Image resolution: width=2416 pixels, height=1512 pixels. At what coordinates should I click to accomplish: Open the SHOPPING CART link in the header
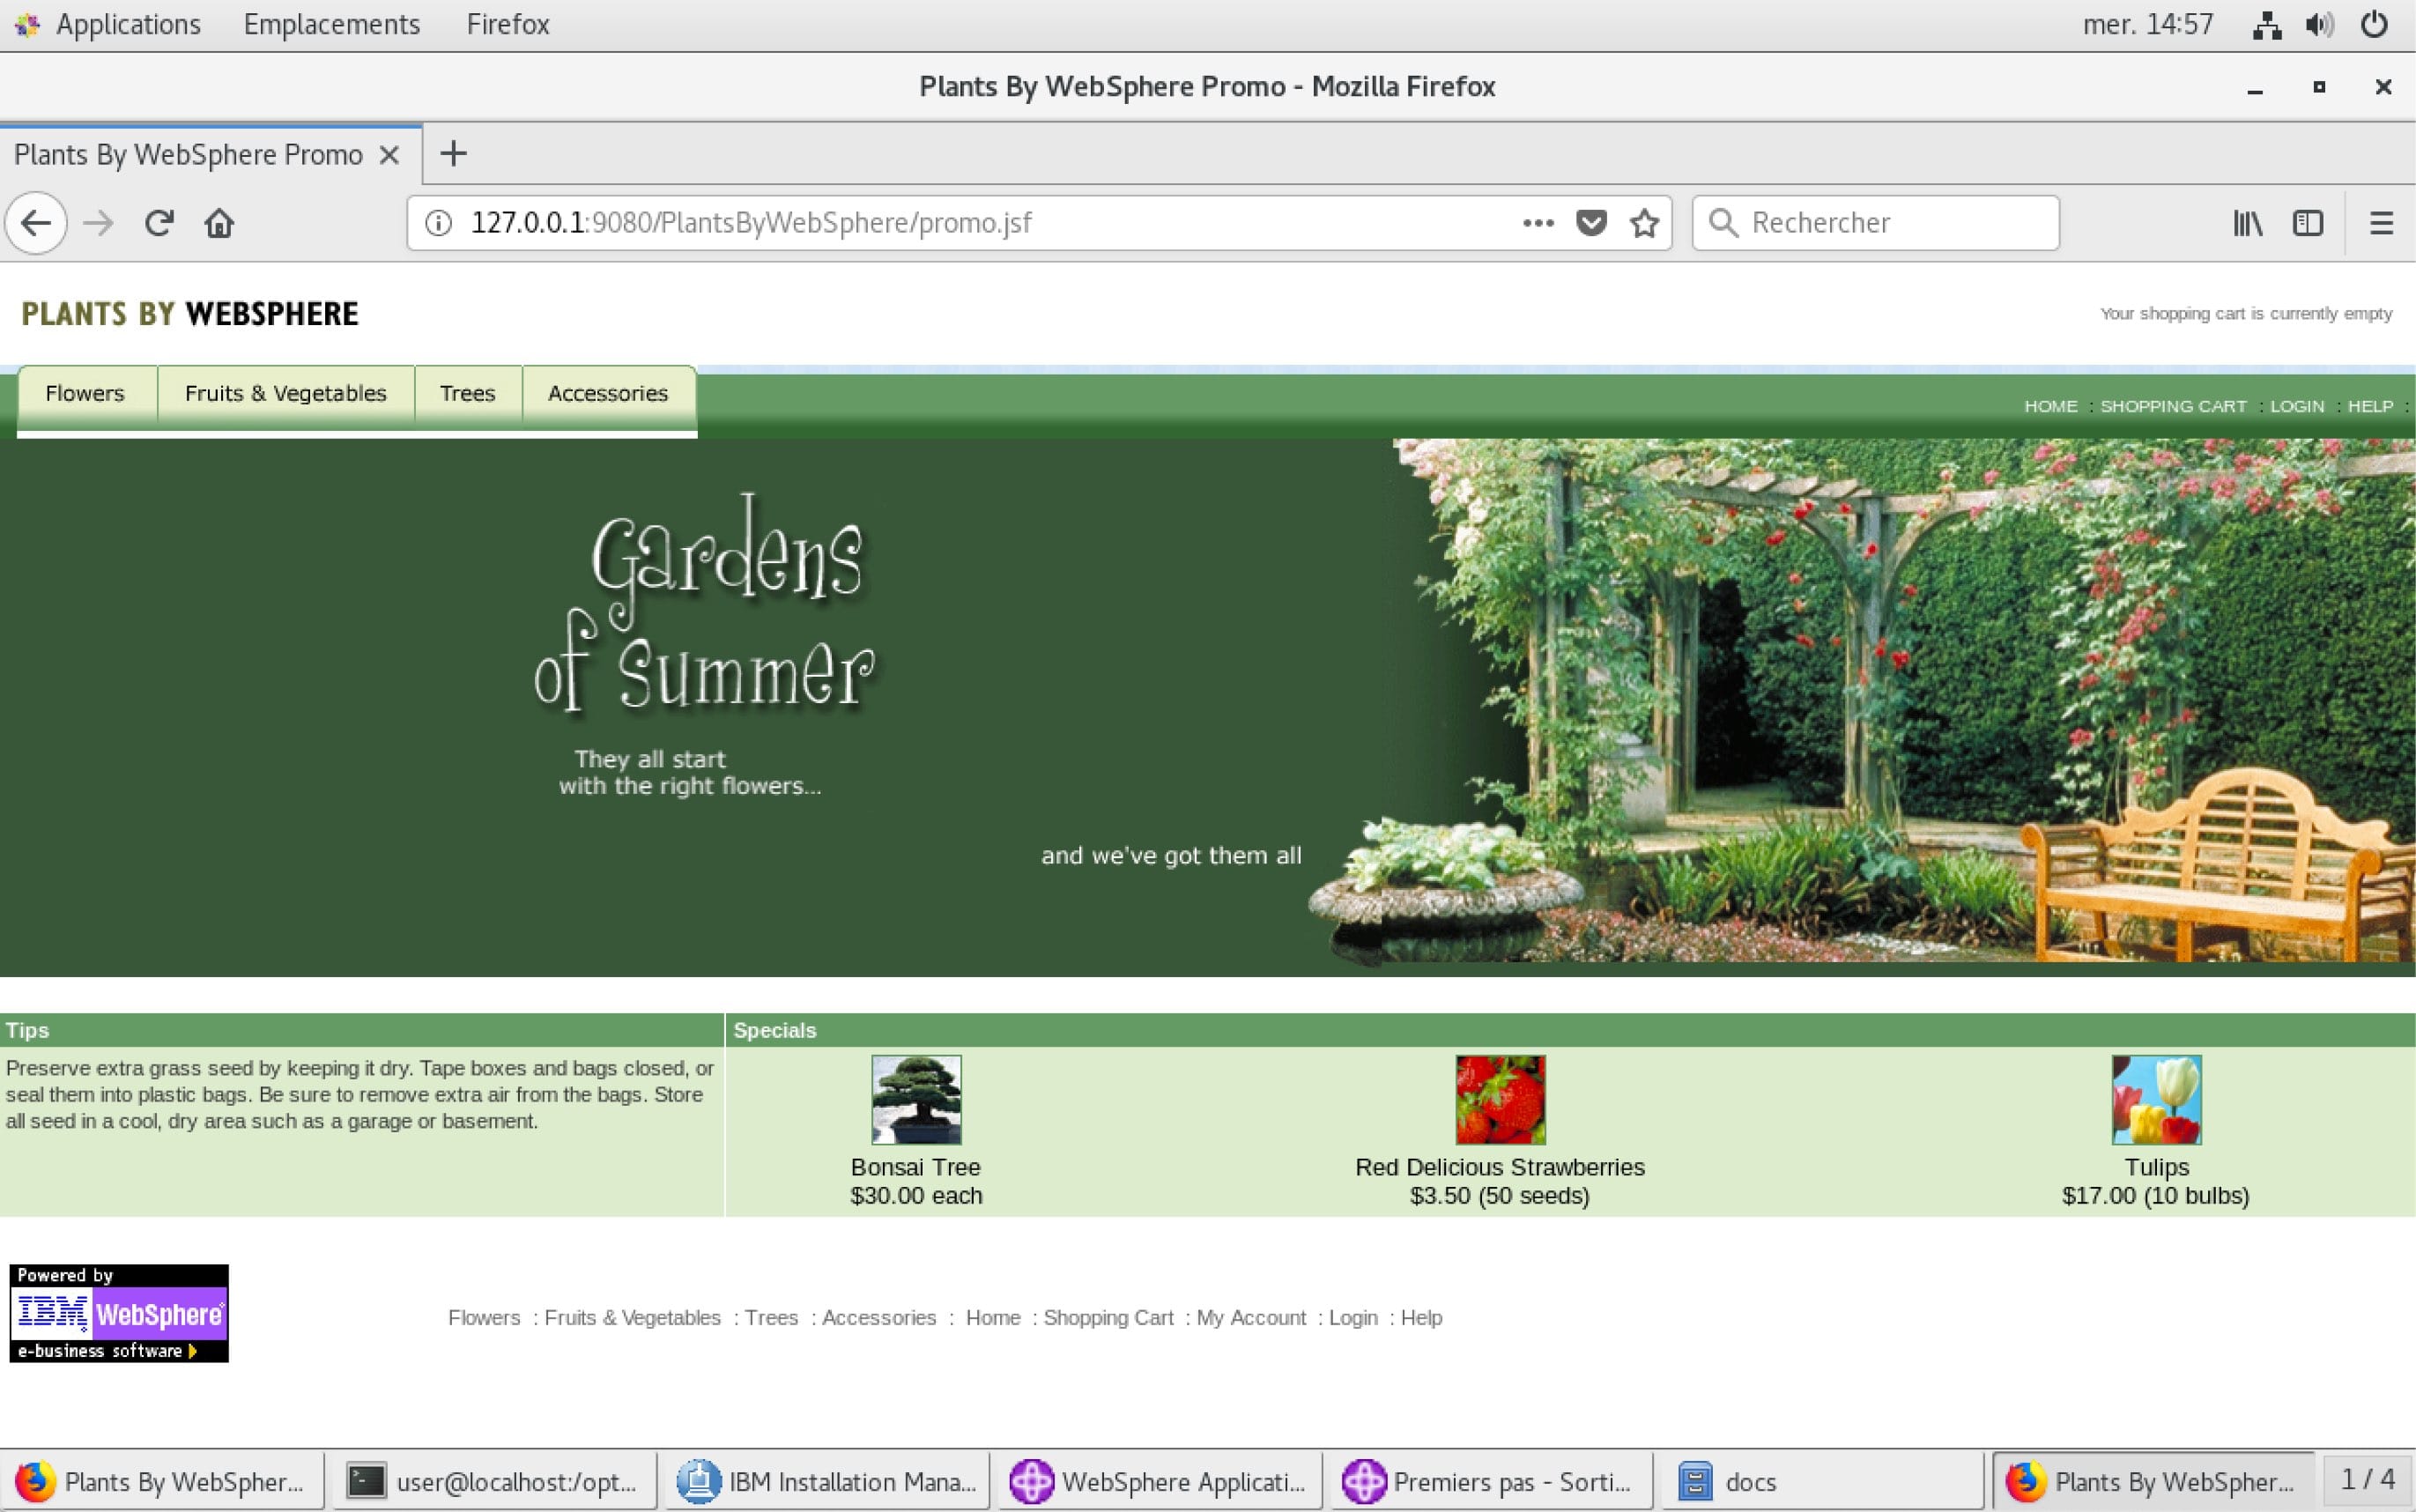click(2172, 406)
